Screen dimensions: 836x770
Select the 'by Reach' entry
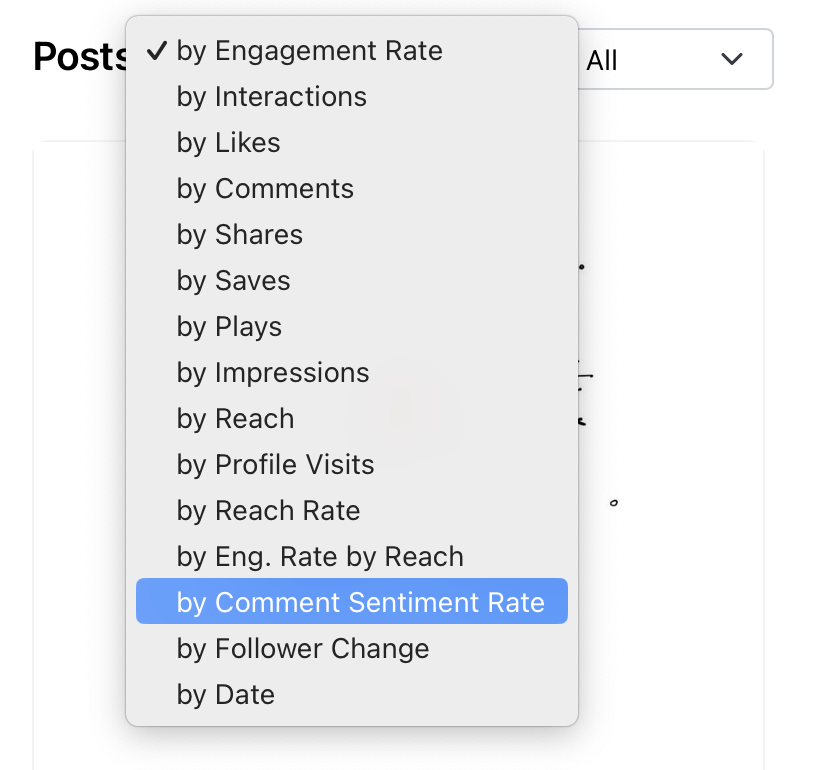click(x=235, y=419)
